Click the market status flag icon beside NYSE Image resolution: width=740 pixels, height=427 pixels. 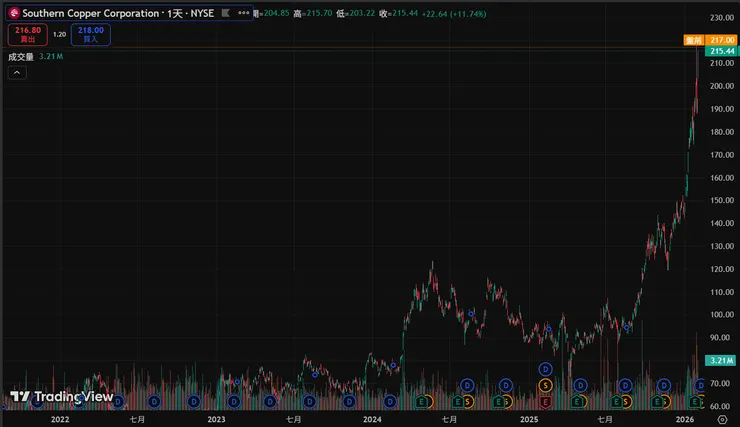[226, 13]
